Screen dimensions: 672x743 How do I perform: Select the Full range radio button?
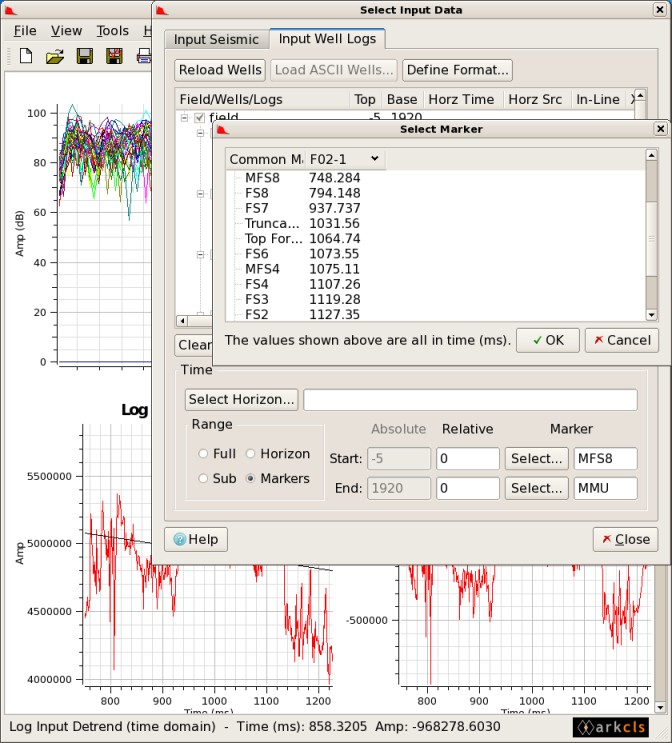[x=203, y=453]
